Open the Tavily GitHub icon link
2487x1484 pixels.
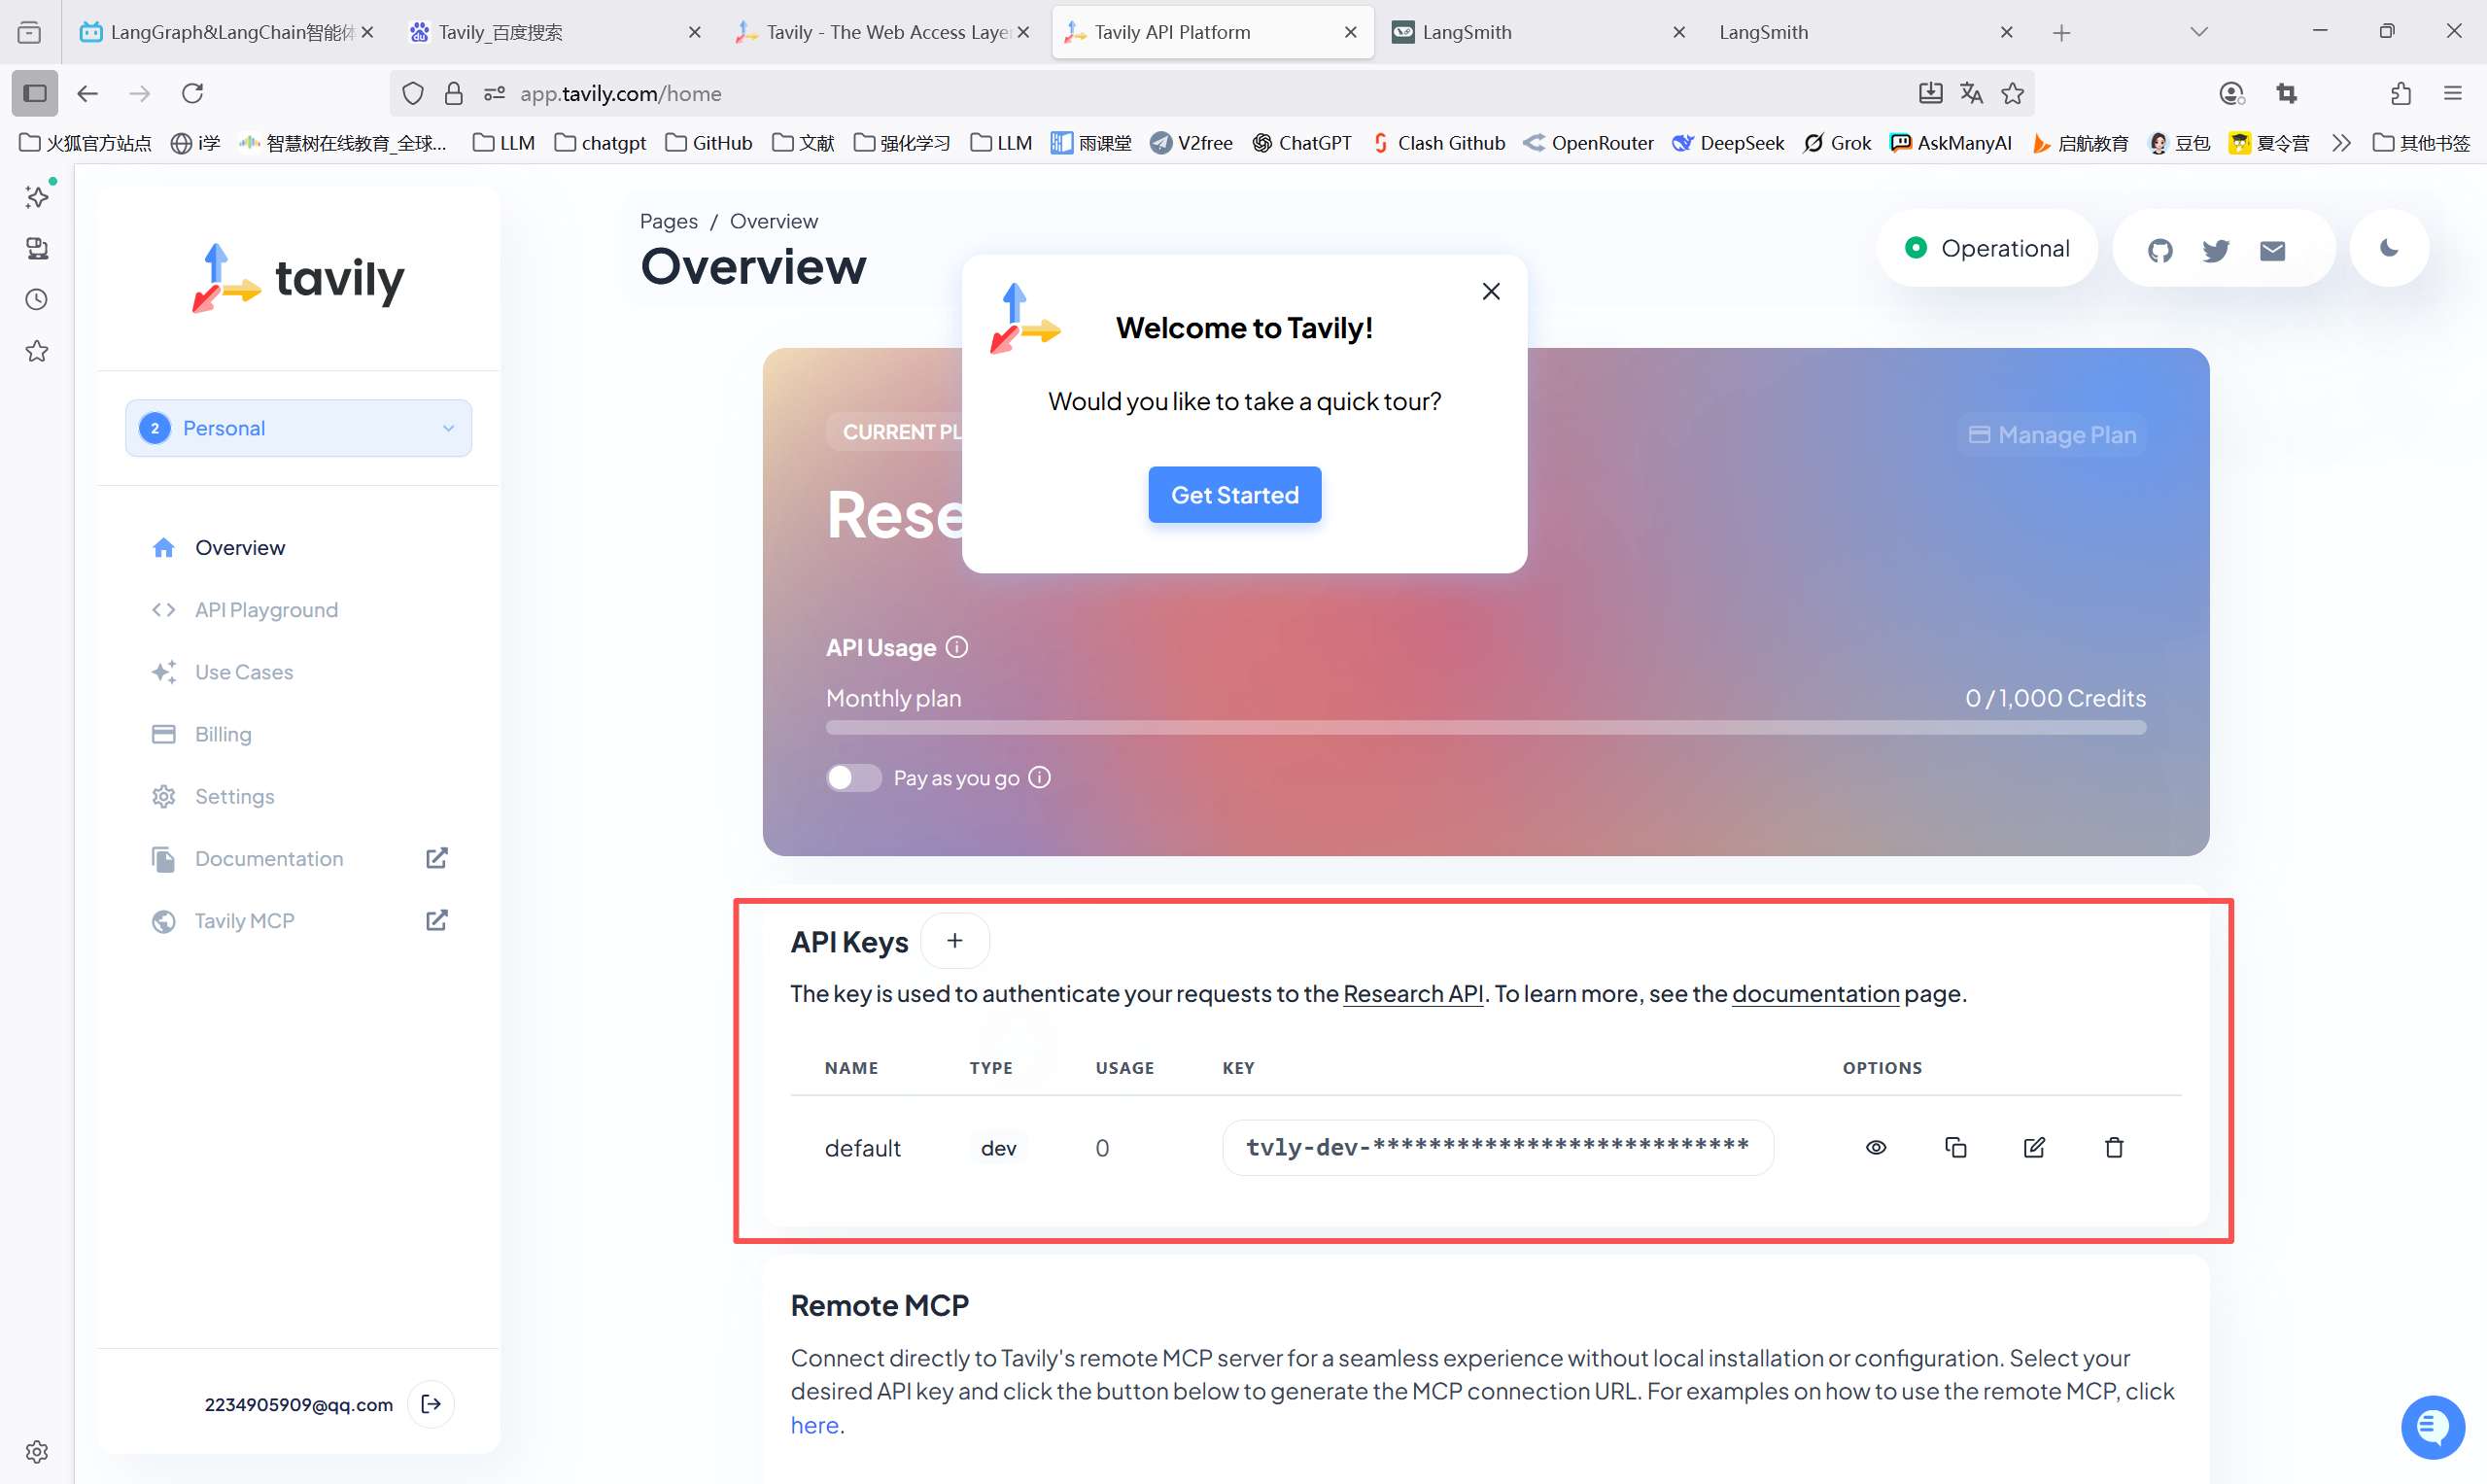[2160, 250]
